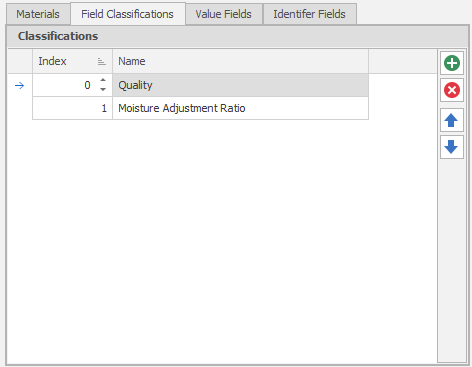Image resolution: width=472 pixels, height=367 pixels.
Task: Click the Index cell showing 1
Action: (x=72, y=108)
